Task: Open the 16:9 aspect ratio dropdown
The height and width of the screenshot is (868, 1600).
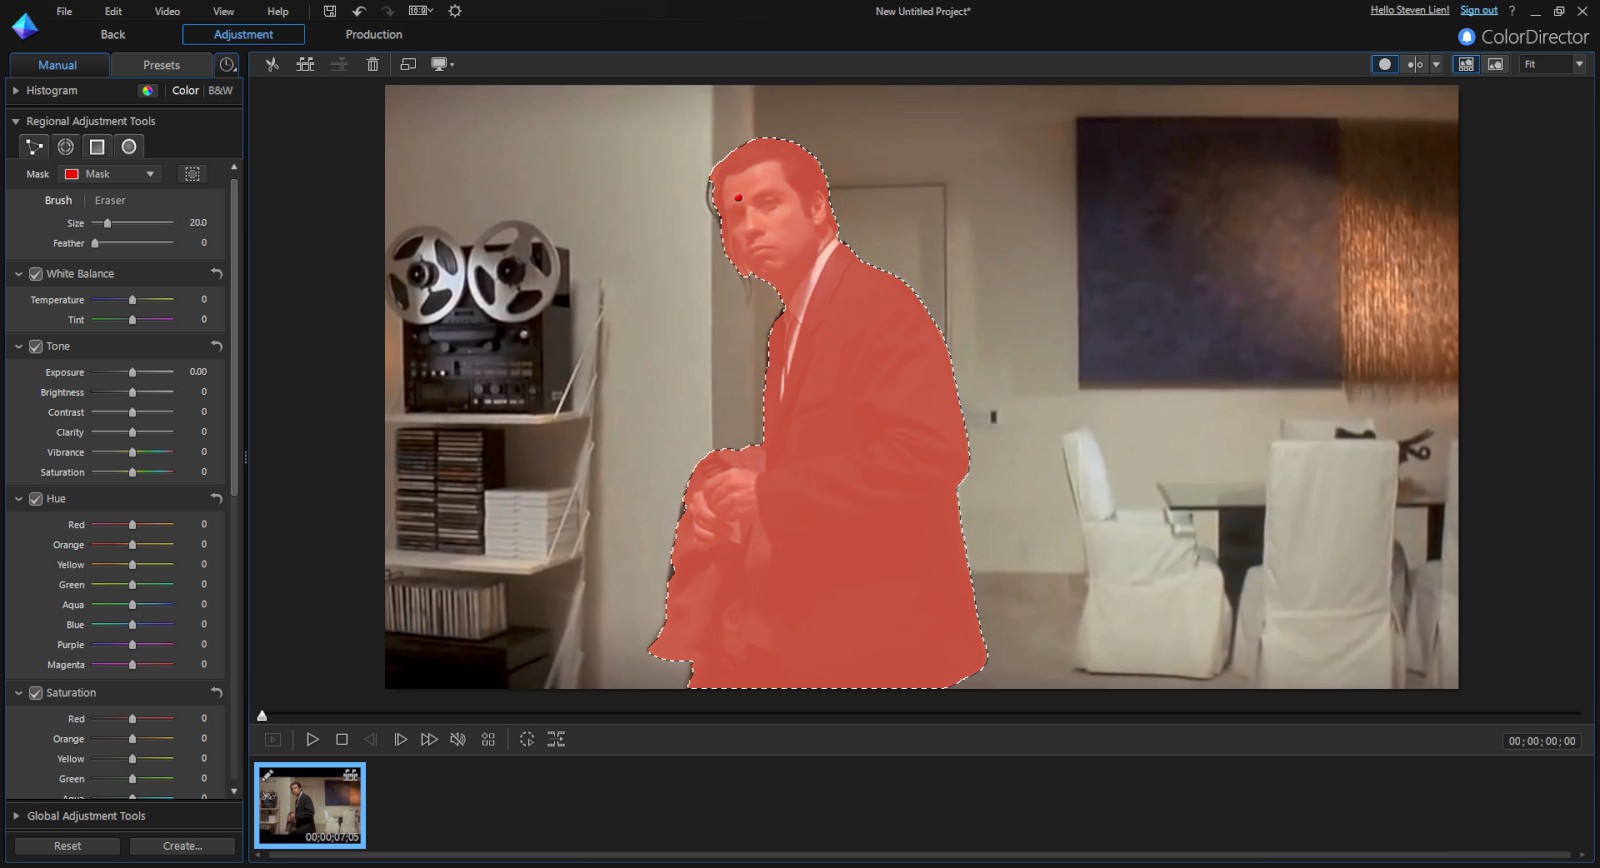Action: 421,11
